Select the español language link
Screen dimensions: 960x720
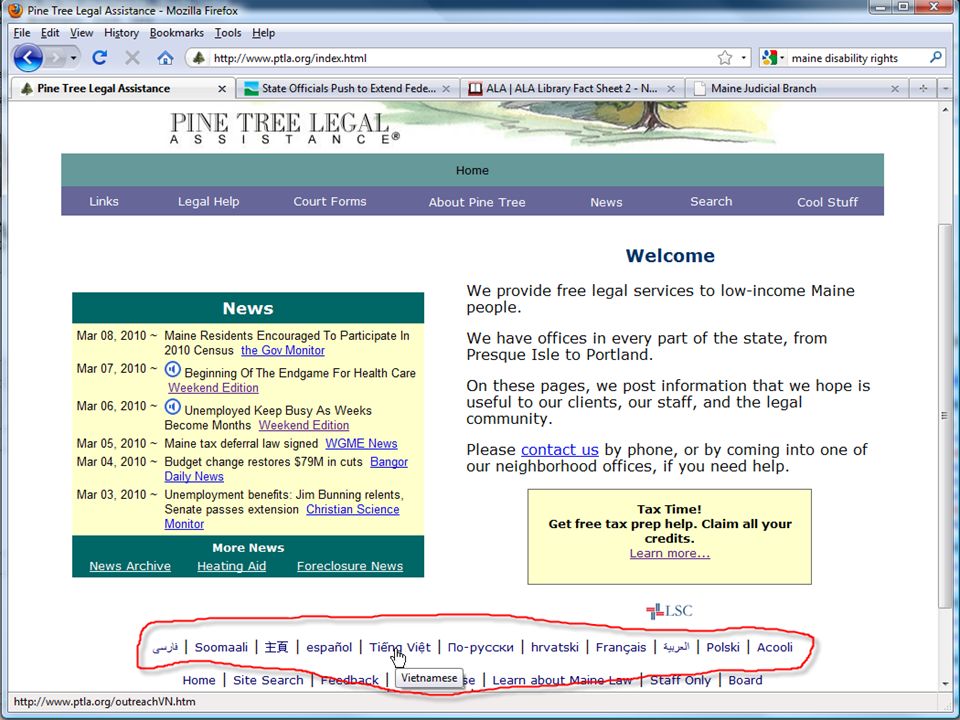tap(329, 647)
